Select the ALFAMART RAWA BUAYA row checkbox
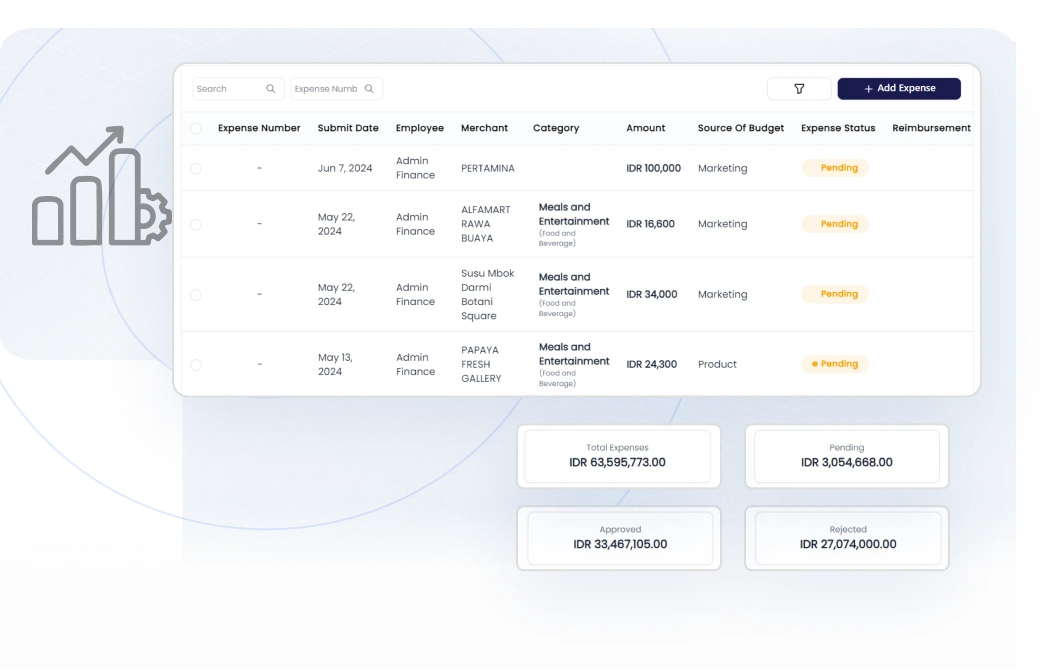 point(195,224)
